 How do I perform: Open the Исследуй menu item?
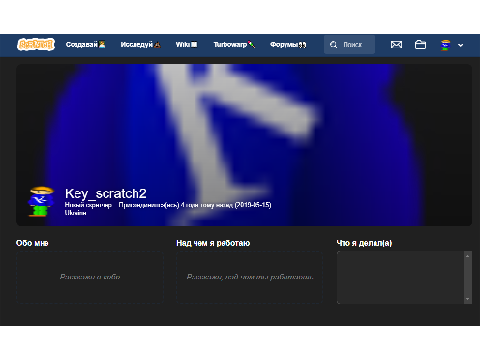tap(141, 45)
